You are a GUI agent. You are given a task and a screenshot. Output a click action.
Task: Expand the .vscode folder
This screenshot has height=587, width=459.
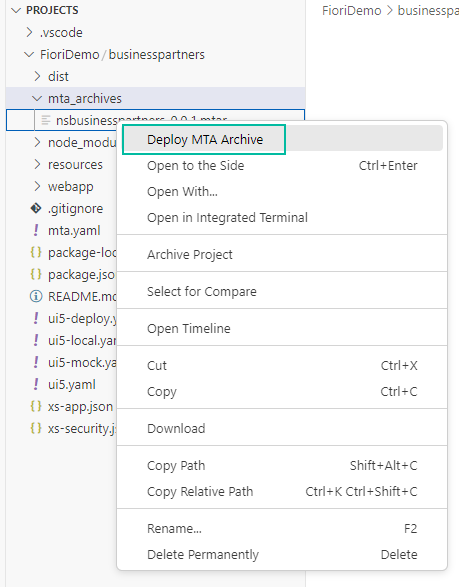click(x=30, y=32)
